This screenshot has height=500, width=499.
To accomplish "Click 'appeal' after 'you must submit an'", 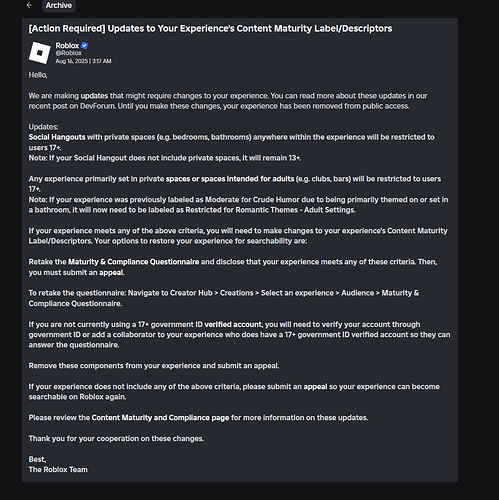I will point(111,273).
